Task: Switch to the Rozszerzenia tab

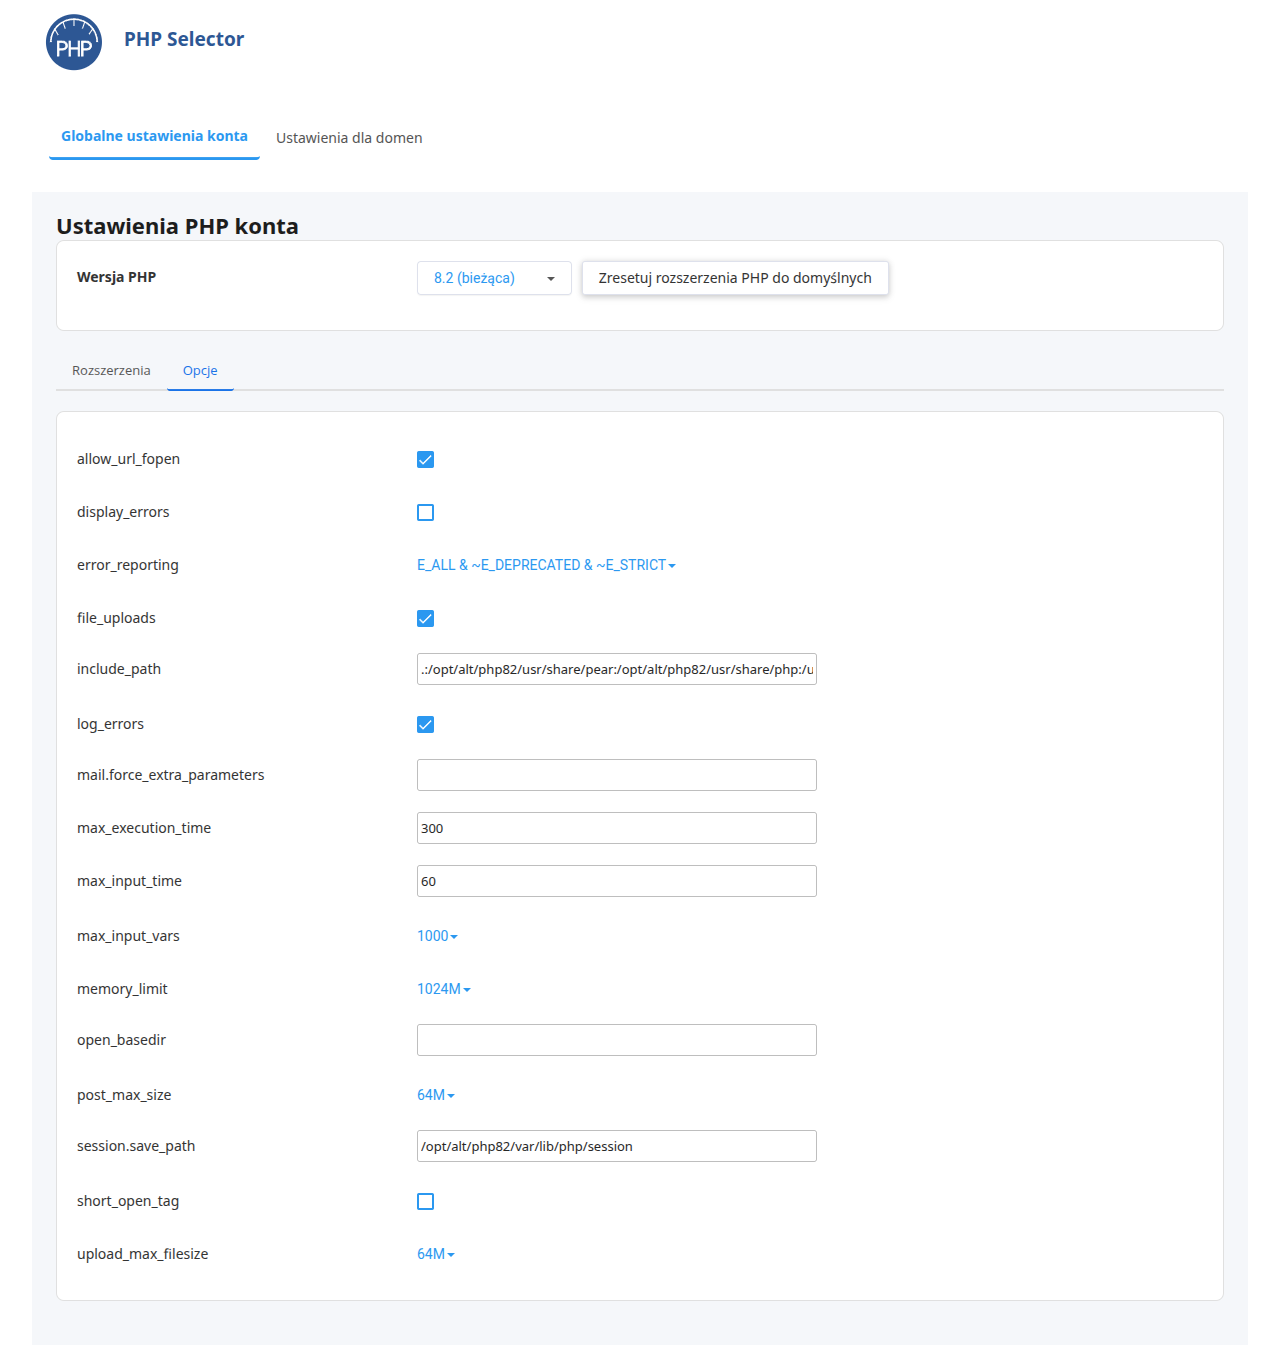Action: point(111,371)
